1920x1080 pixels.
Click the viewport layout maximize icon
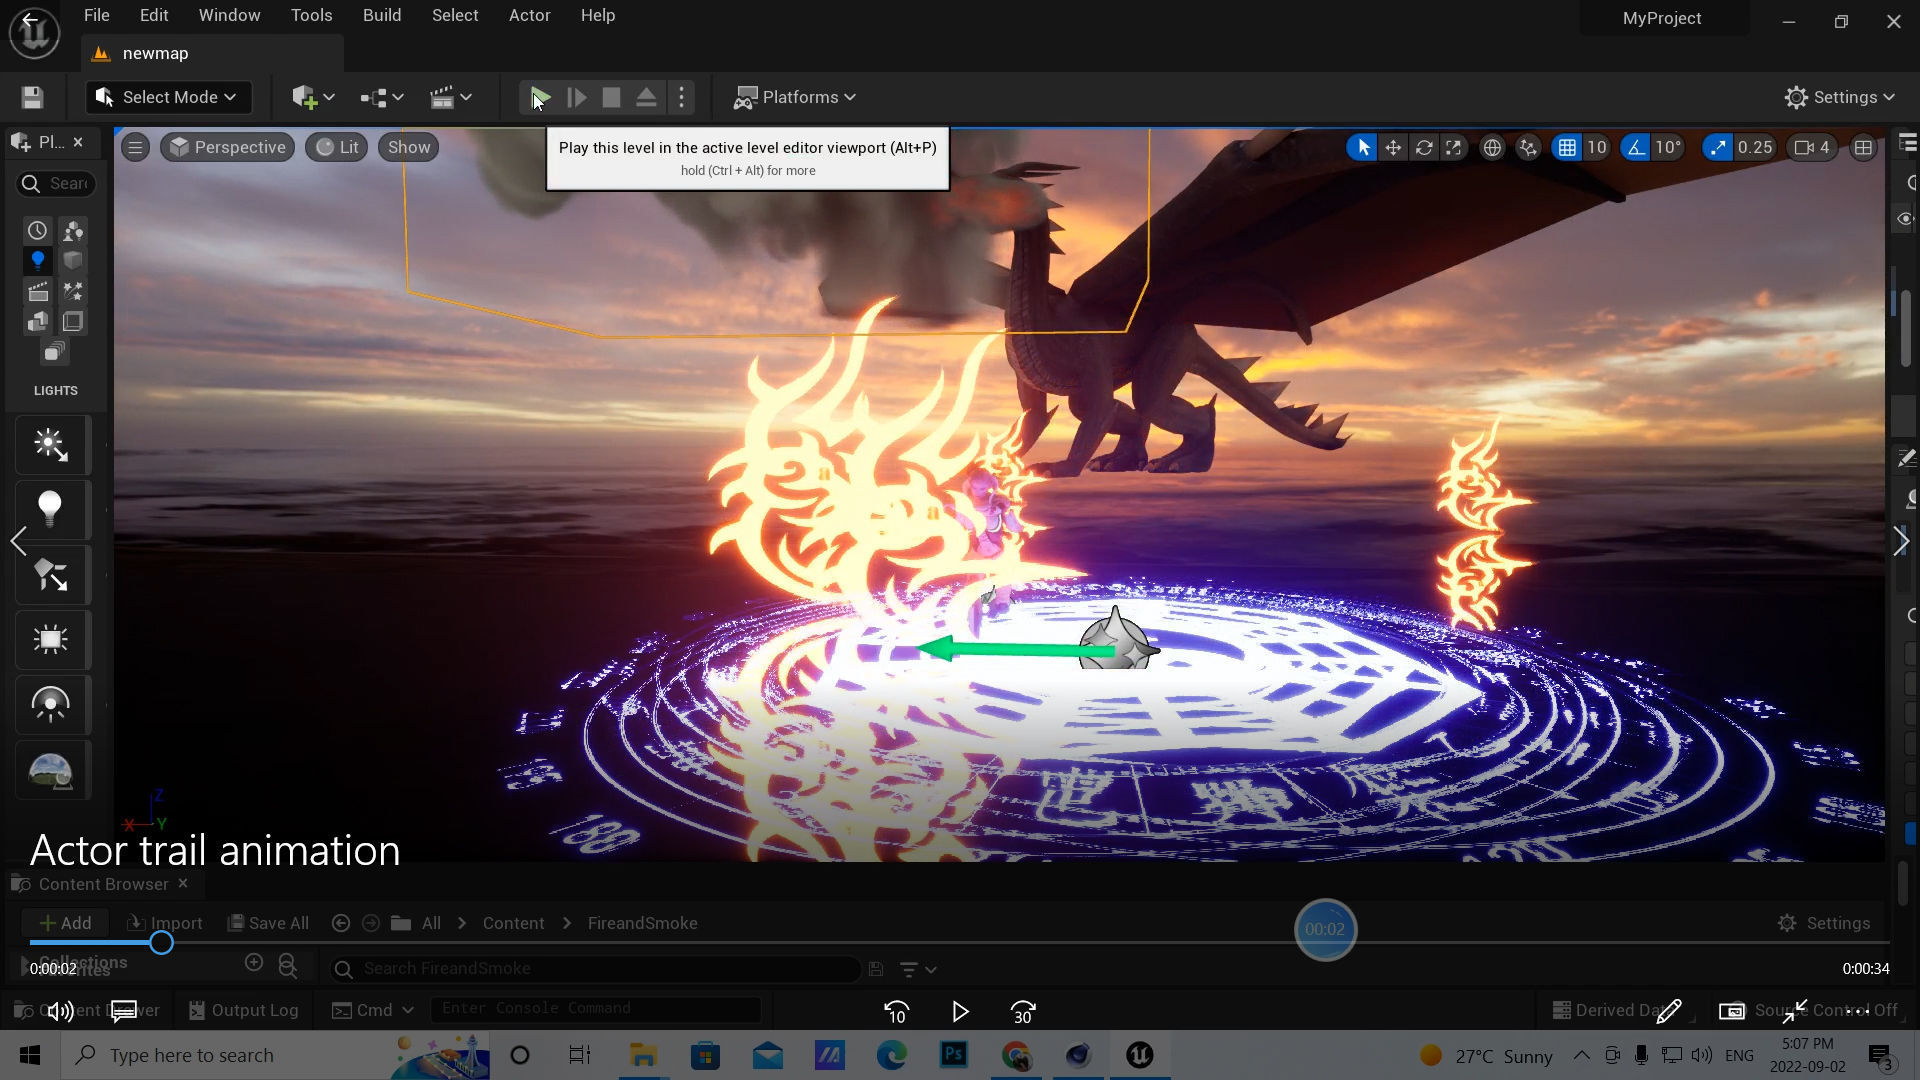1863,147
